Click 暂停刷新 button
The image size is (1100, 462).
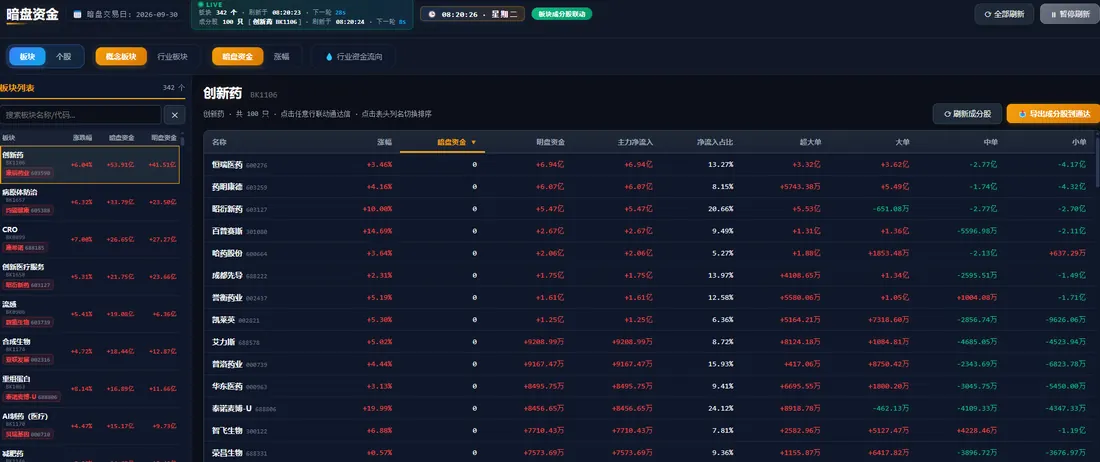(1070, 14)
